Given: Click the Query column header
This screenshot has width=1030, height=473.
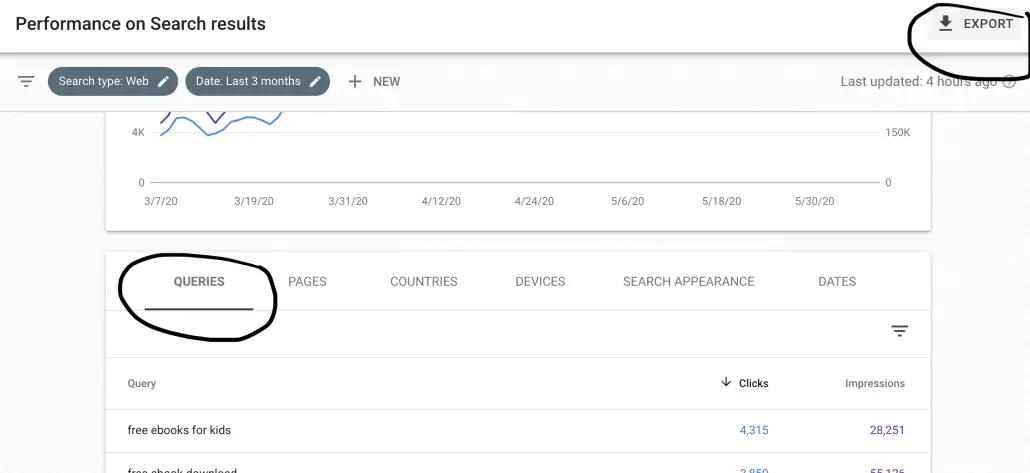Looking at the screenshot, I should pyautogui.click(x=141, y=384).
